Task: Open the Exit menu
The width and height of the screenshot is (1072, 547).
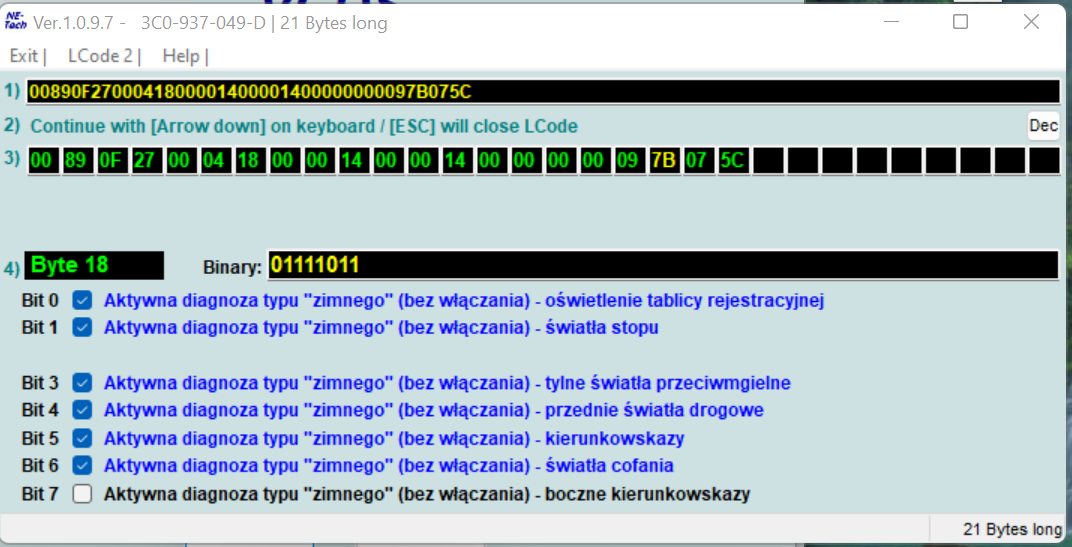Action: tap(24, 56)
